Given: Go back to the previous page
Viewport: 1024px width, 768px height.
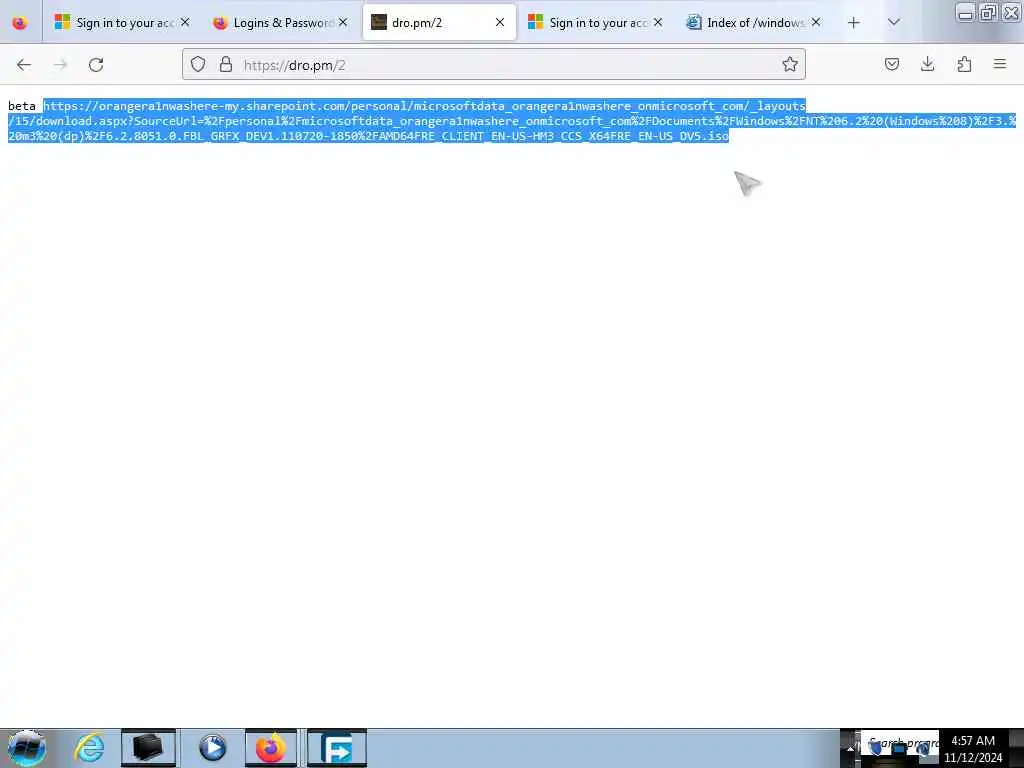Looking at the screenshot, I should 24,65.
